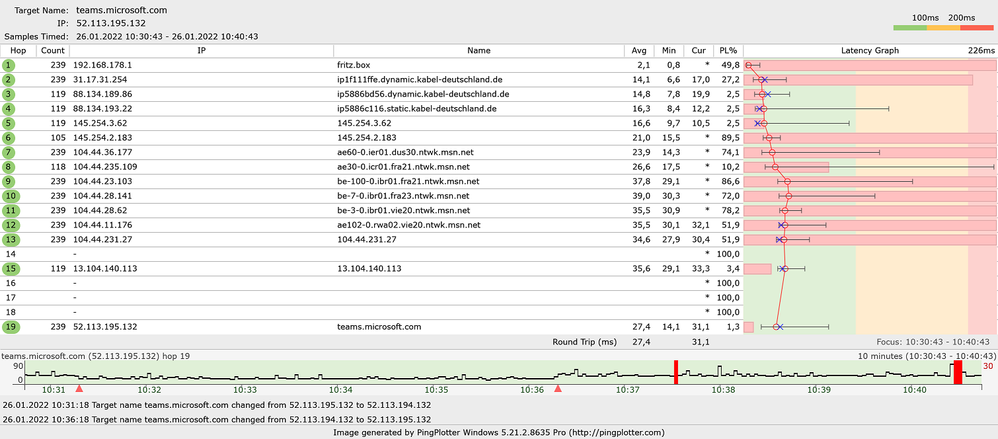
Task: Select the hop 13 green circle
Action: [10, 240]
